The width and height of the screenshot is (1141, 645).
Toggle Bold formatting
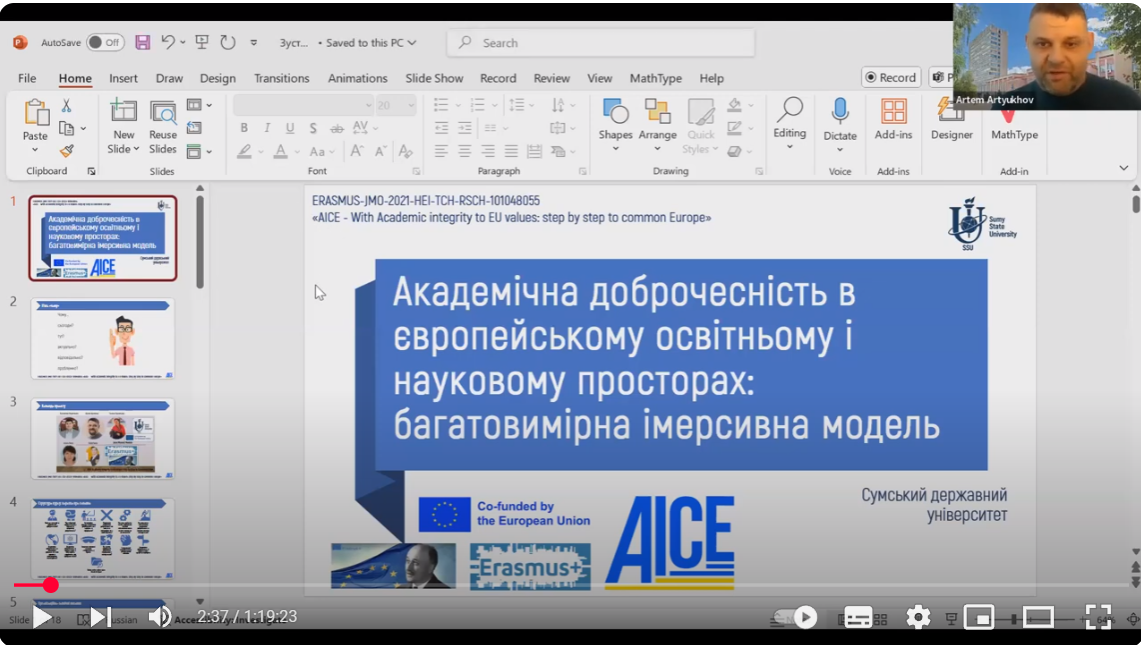pos(244,128)
